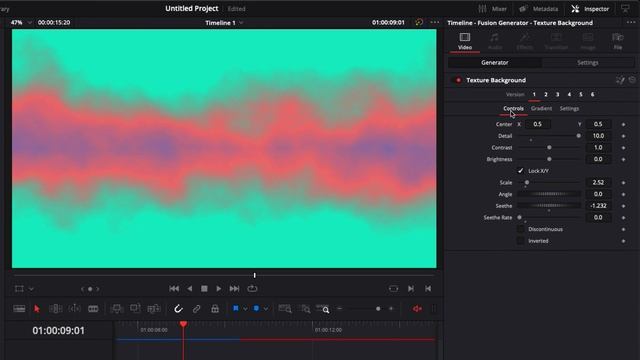Switch to Gradient controls tab
Viewport: 640px width, 360px height.
[x=541, y=109]
